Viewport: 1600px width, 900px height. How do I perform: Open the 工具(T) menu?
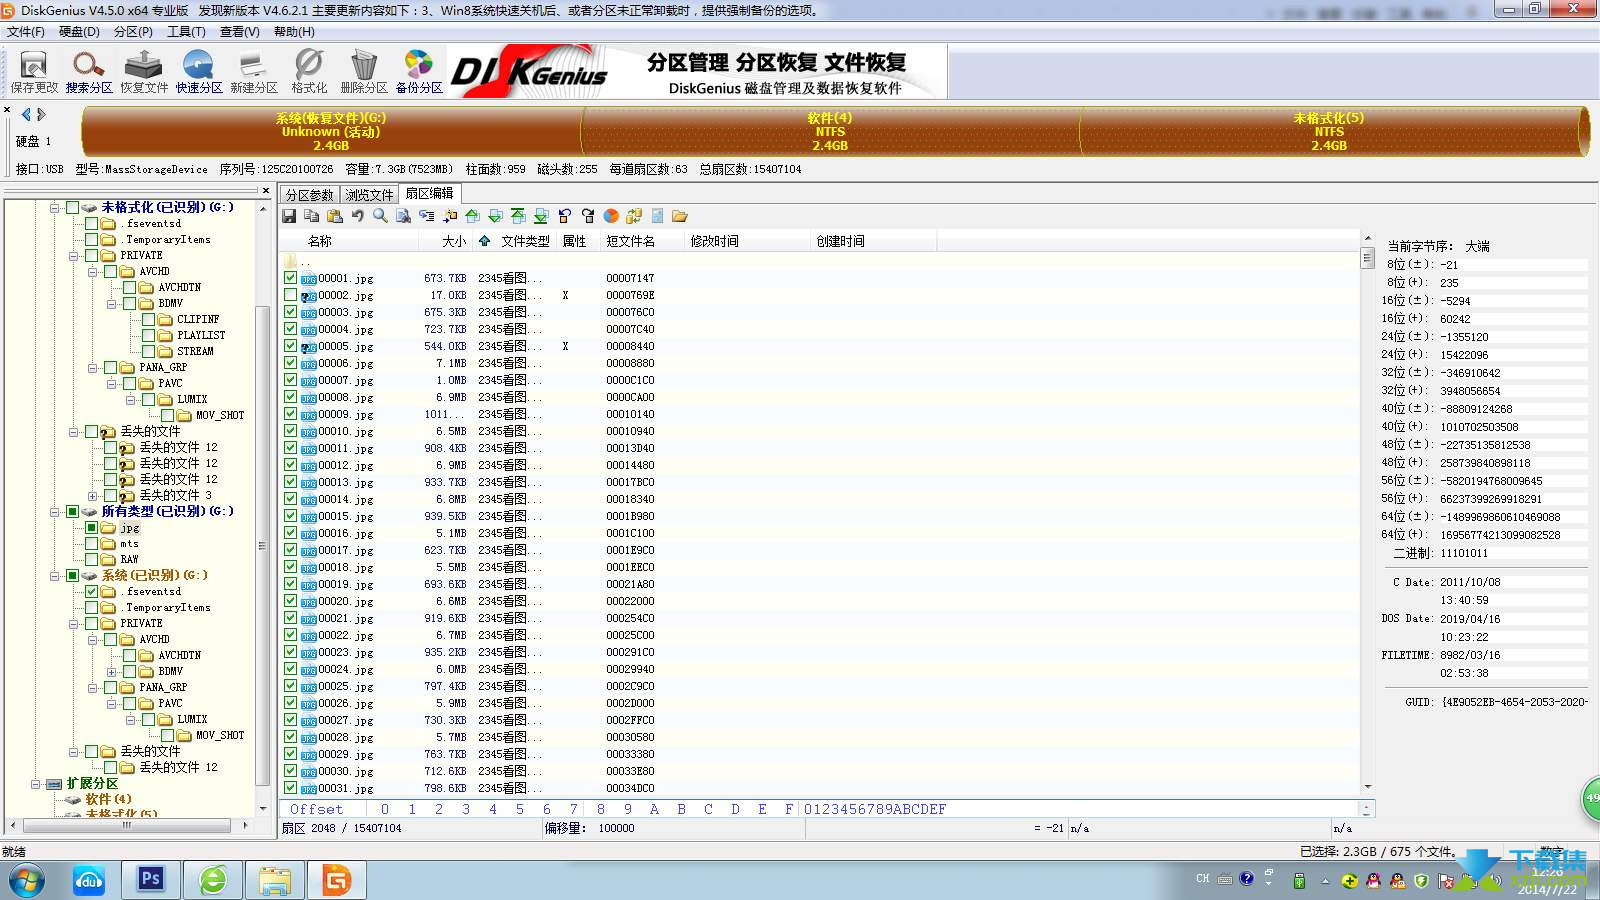pyautogui.click(x=186, y=31)
